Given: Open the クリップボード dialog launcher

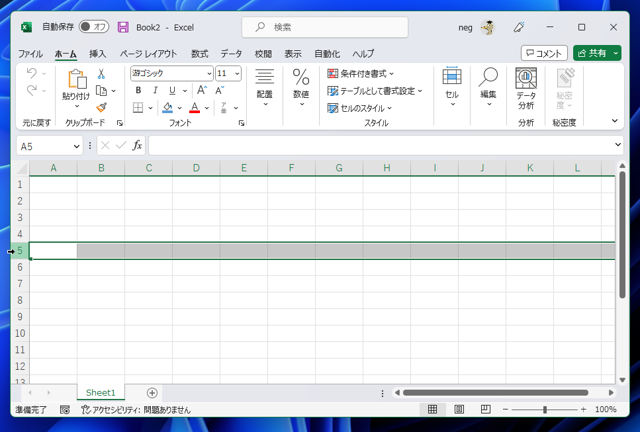Looking at the screenshot, I should [x=120, y=123].
